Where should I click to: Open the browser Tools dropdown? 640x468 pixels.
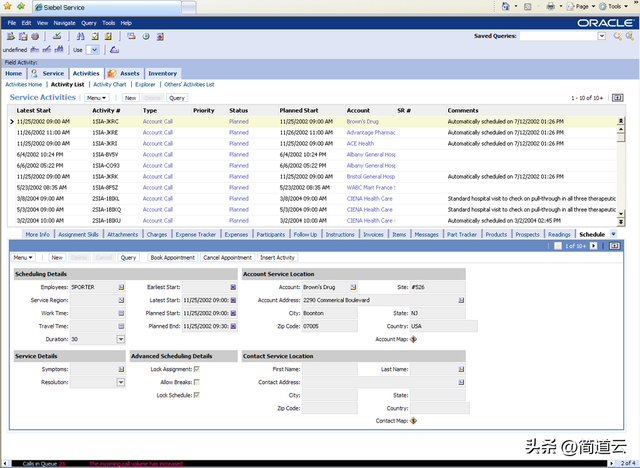tap(613, 7)
